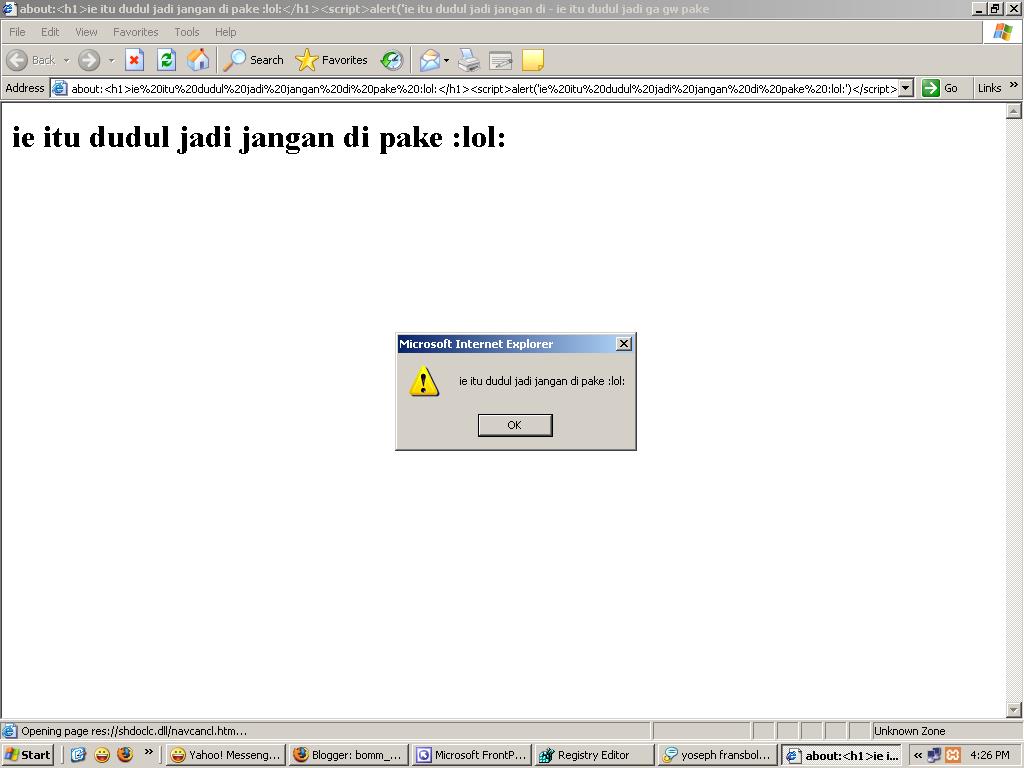
Task: Click the red Stop loading icon
Action: (135, 60)
